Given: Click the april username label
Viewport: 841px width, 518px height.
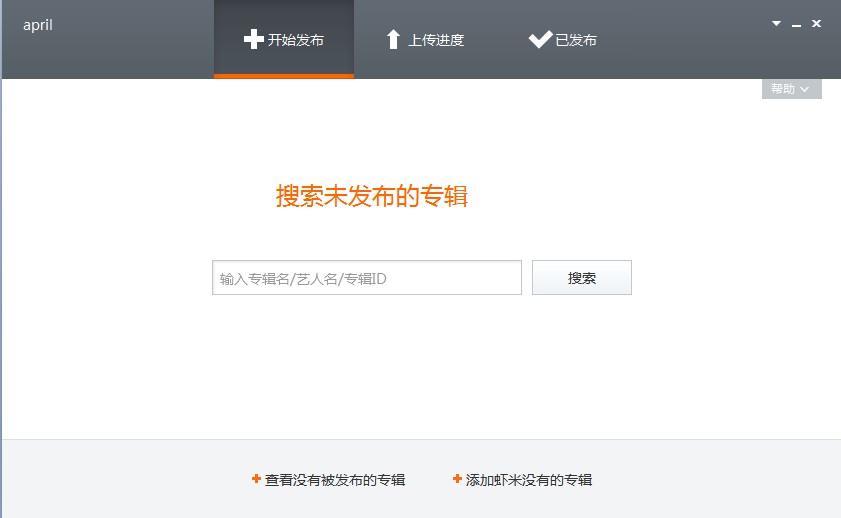Looking at the screenshot, I should coord(38,25).
